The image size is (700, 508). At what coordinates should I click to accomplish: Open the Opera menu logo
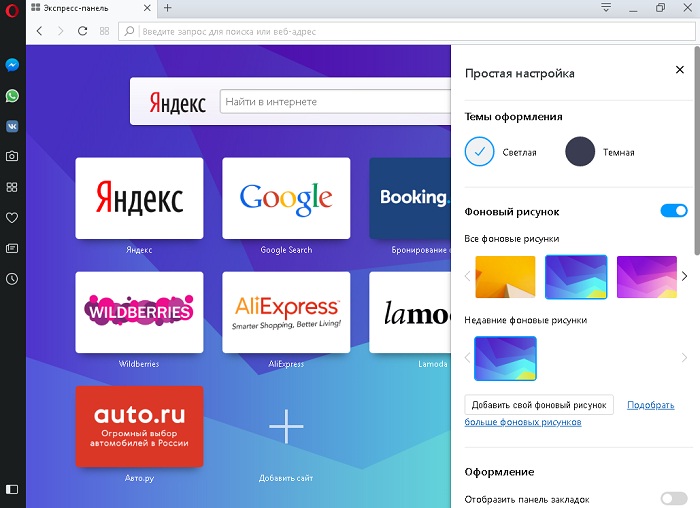[x=12, y=10]
